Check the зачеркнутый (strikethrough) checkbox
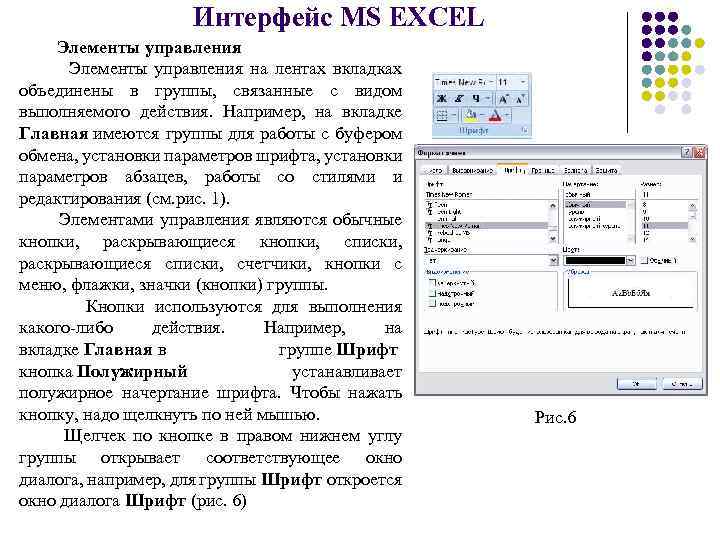This screenshot has height=540, width=720. tap(432, 283)
